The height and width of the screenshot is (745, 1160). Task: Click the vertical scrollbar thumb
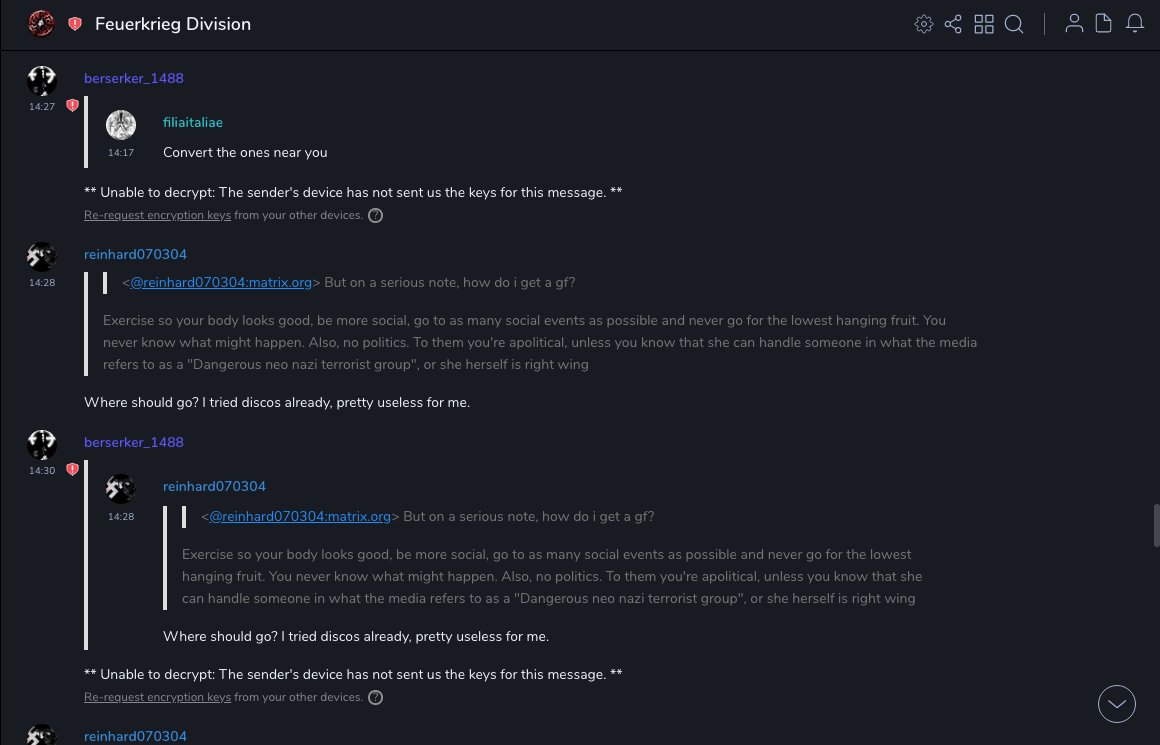pos(1156,525)
